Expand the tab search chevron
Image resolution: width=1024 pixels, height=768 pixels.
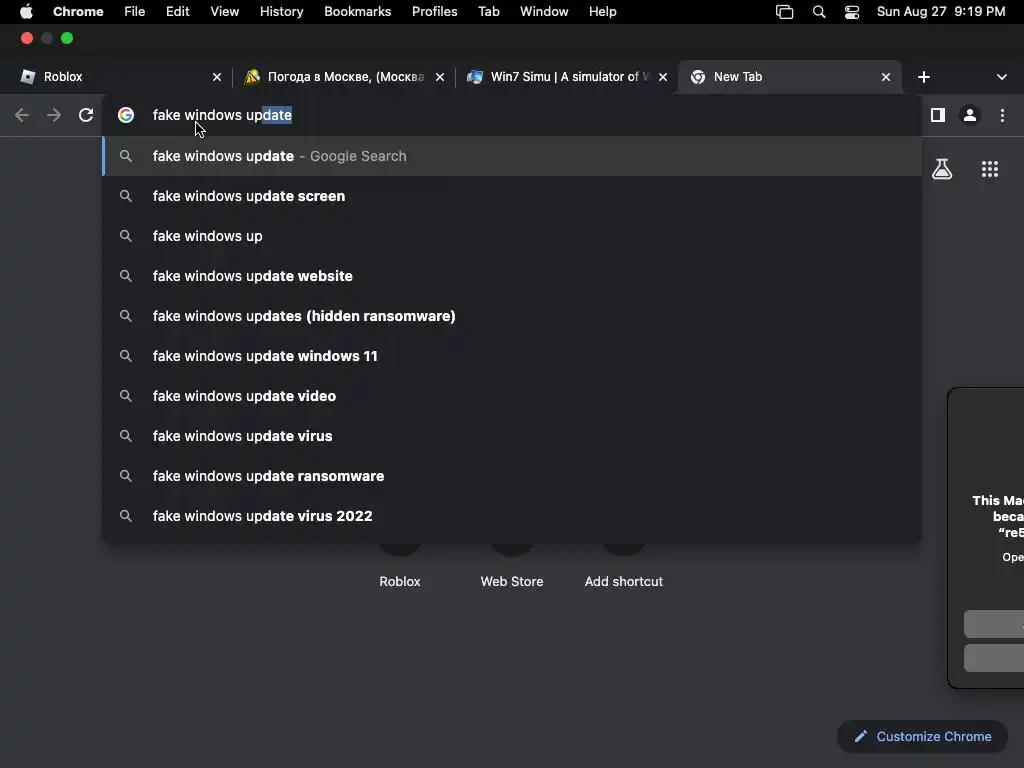[x=1002, y=77]
